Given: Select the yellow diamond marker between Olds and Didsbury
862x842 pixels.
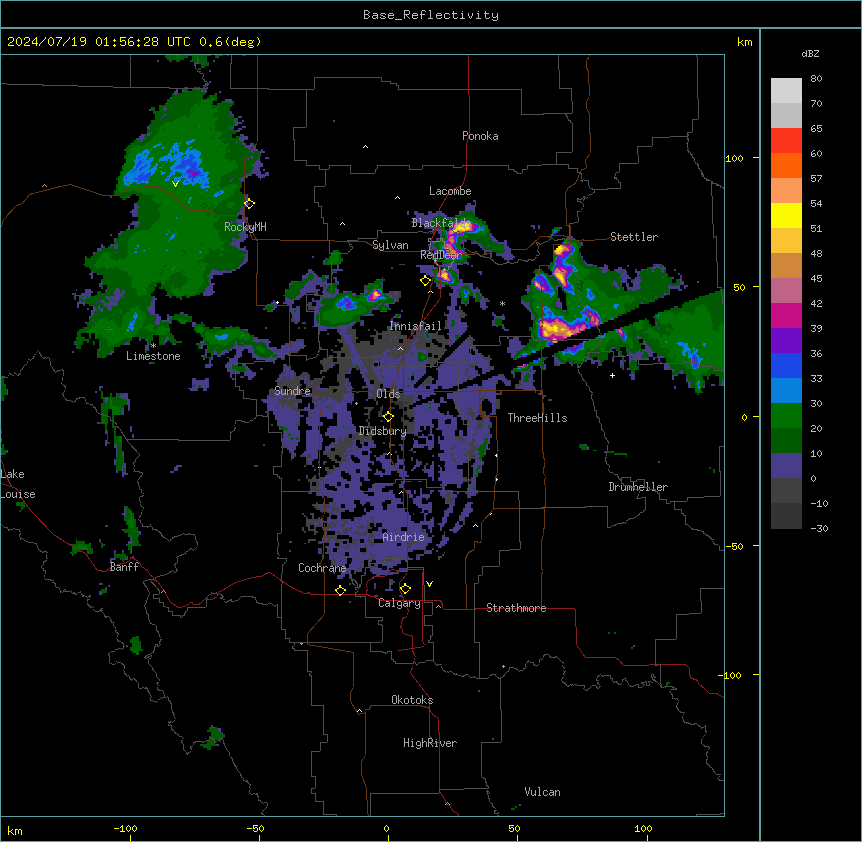Looking at the screenshot, I should click(388, 417).
